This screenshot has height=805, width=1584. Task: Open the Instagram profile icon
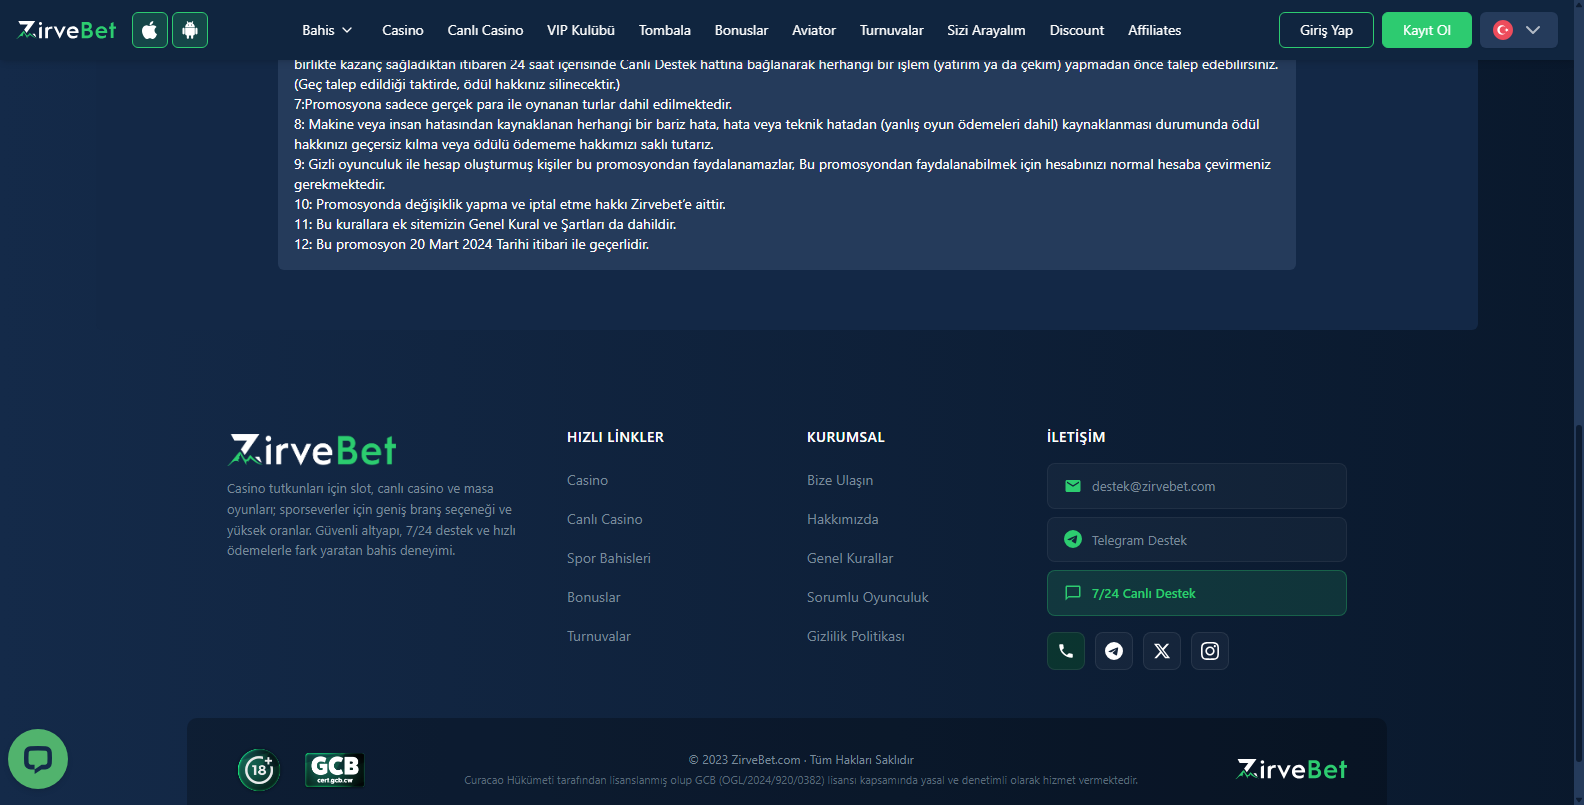pos(1210,651)
